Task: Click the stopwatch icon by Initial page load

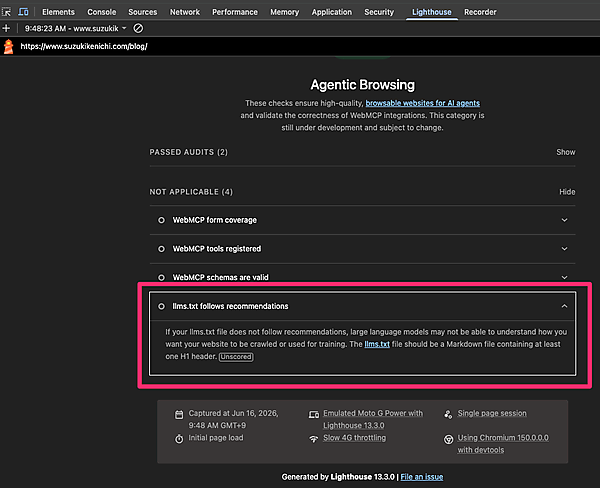Action: coord(179,439)
